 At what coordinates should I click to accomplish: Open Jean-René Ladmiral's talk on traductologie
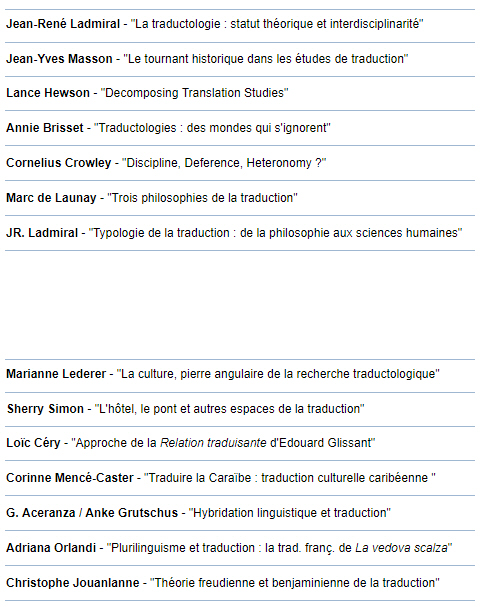tap(215, 24)
